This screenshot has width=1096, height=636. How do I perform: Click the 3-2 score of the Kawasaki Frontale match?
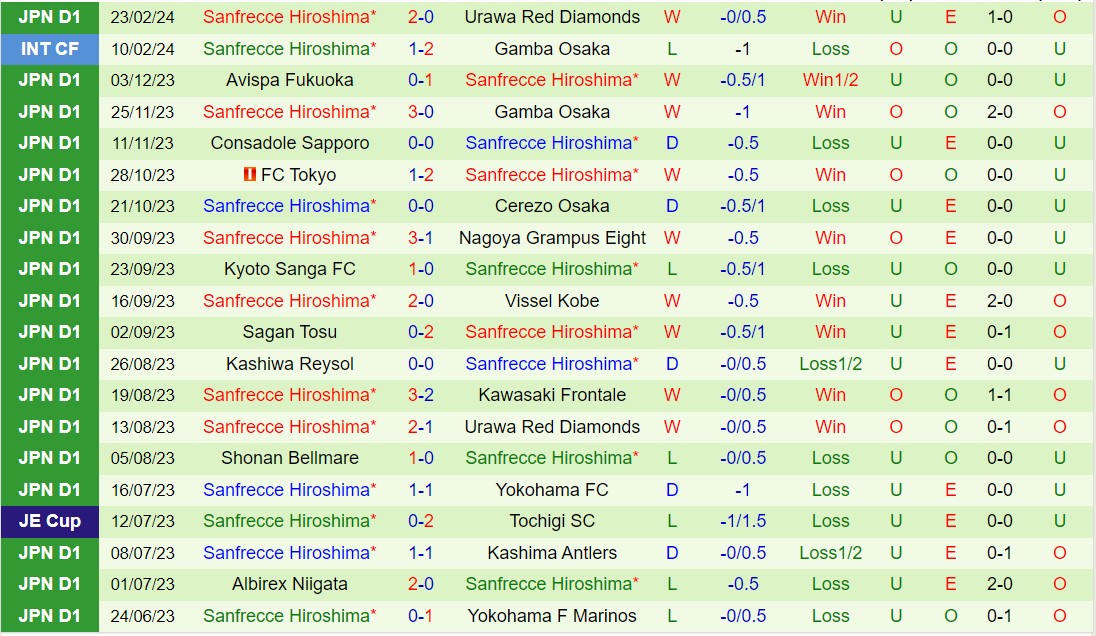click(x=420, y=395)
